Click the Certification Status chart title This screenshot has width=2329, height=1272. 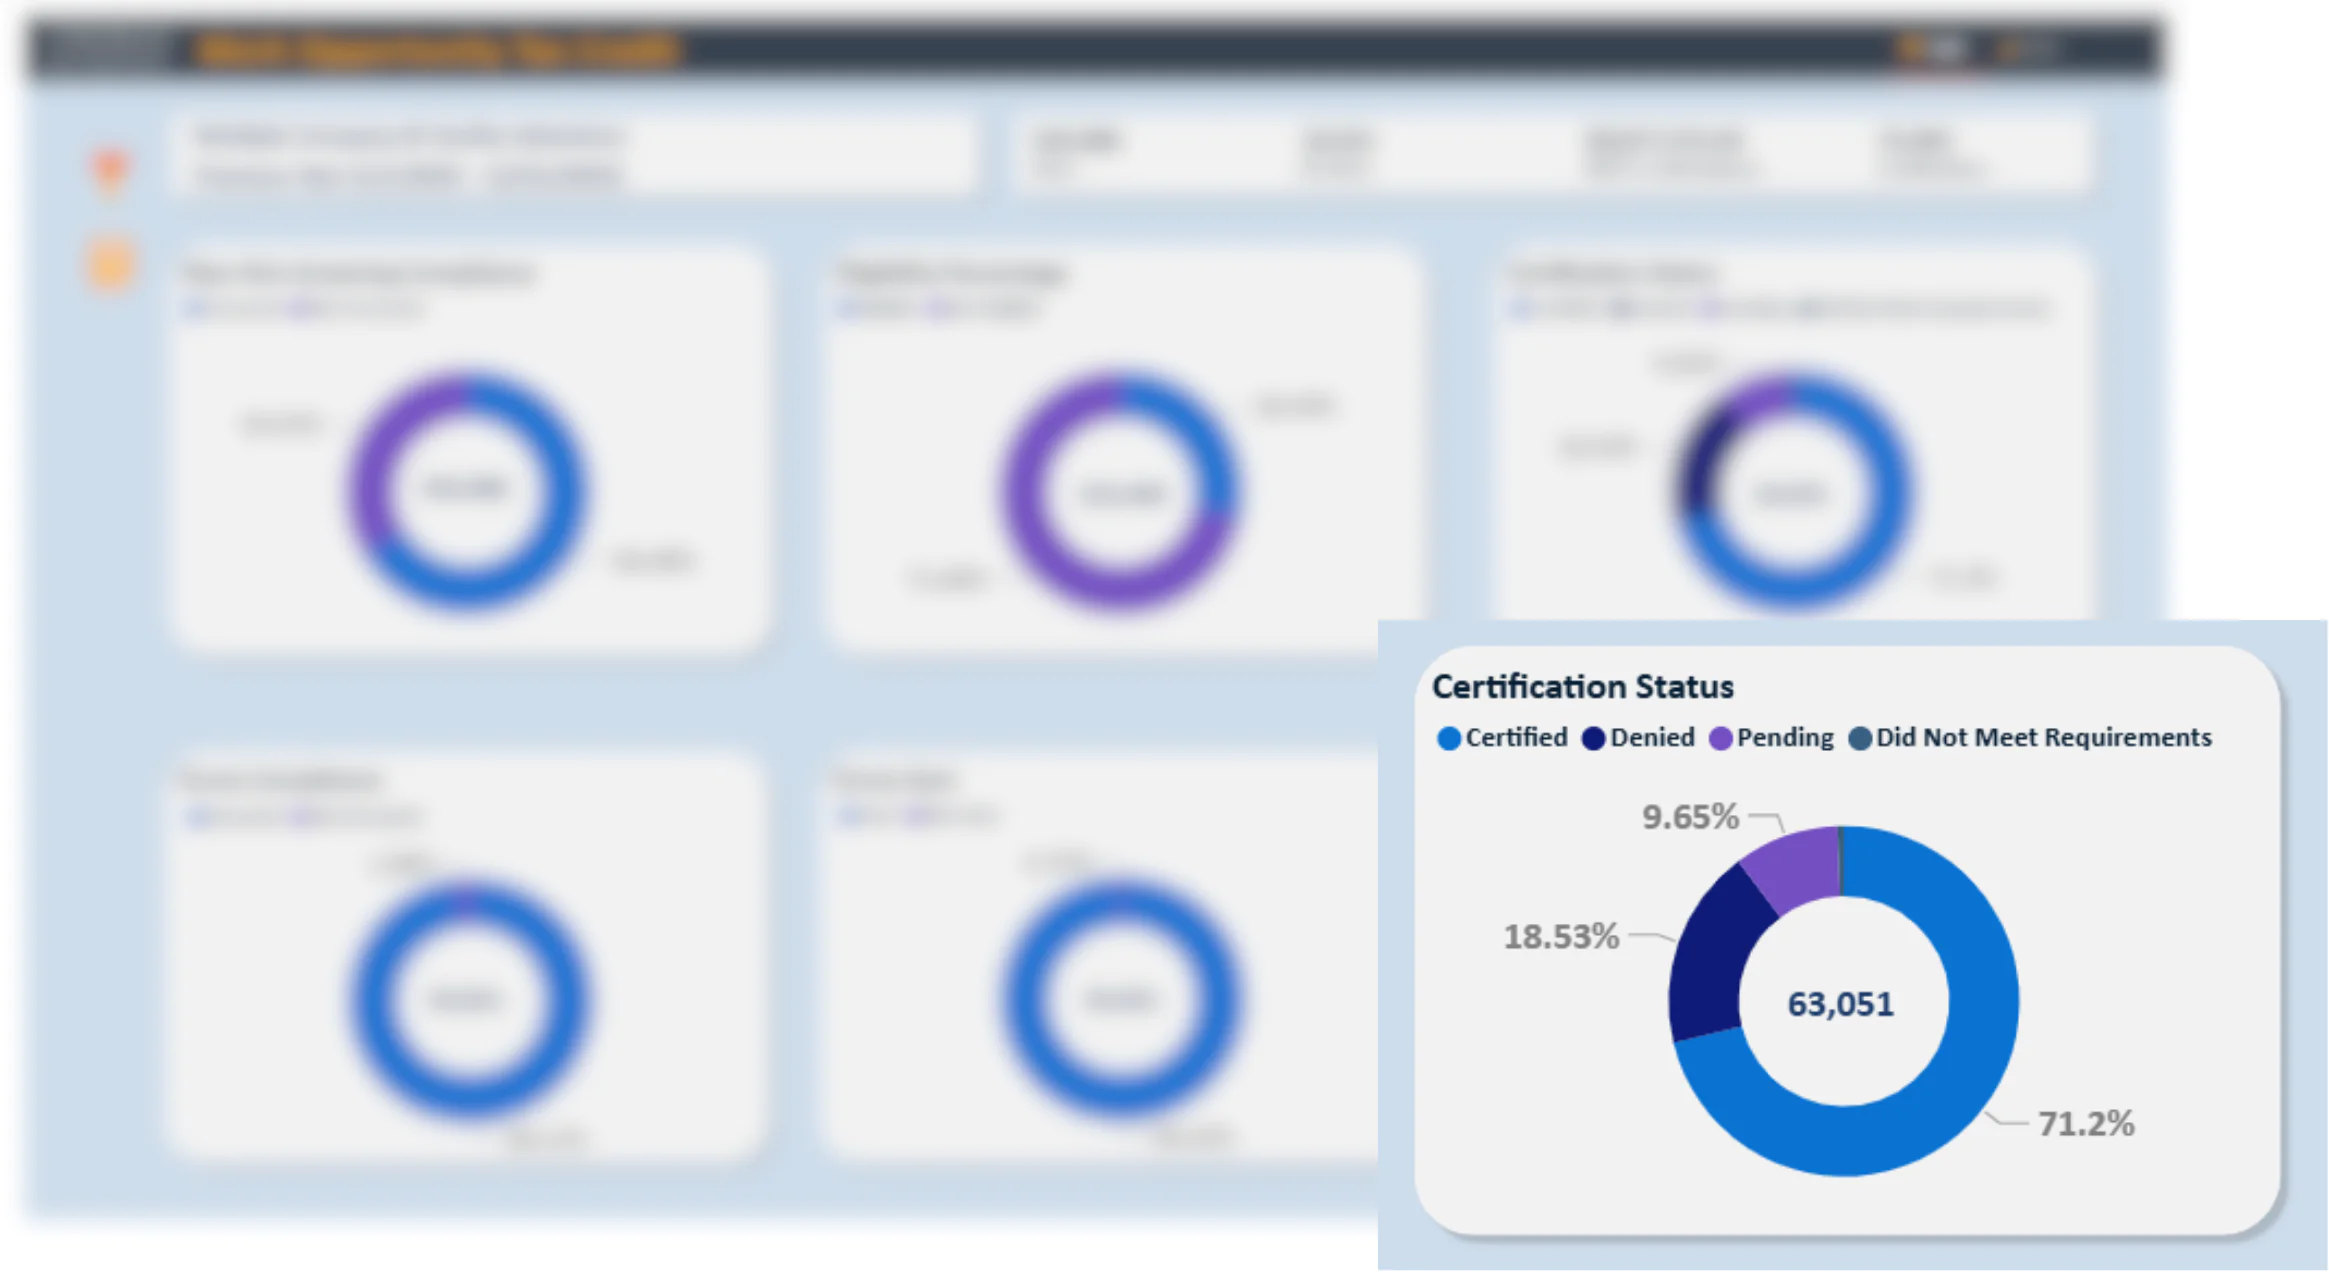pyautogui.click(x=1582, y=687)
